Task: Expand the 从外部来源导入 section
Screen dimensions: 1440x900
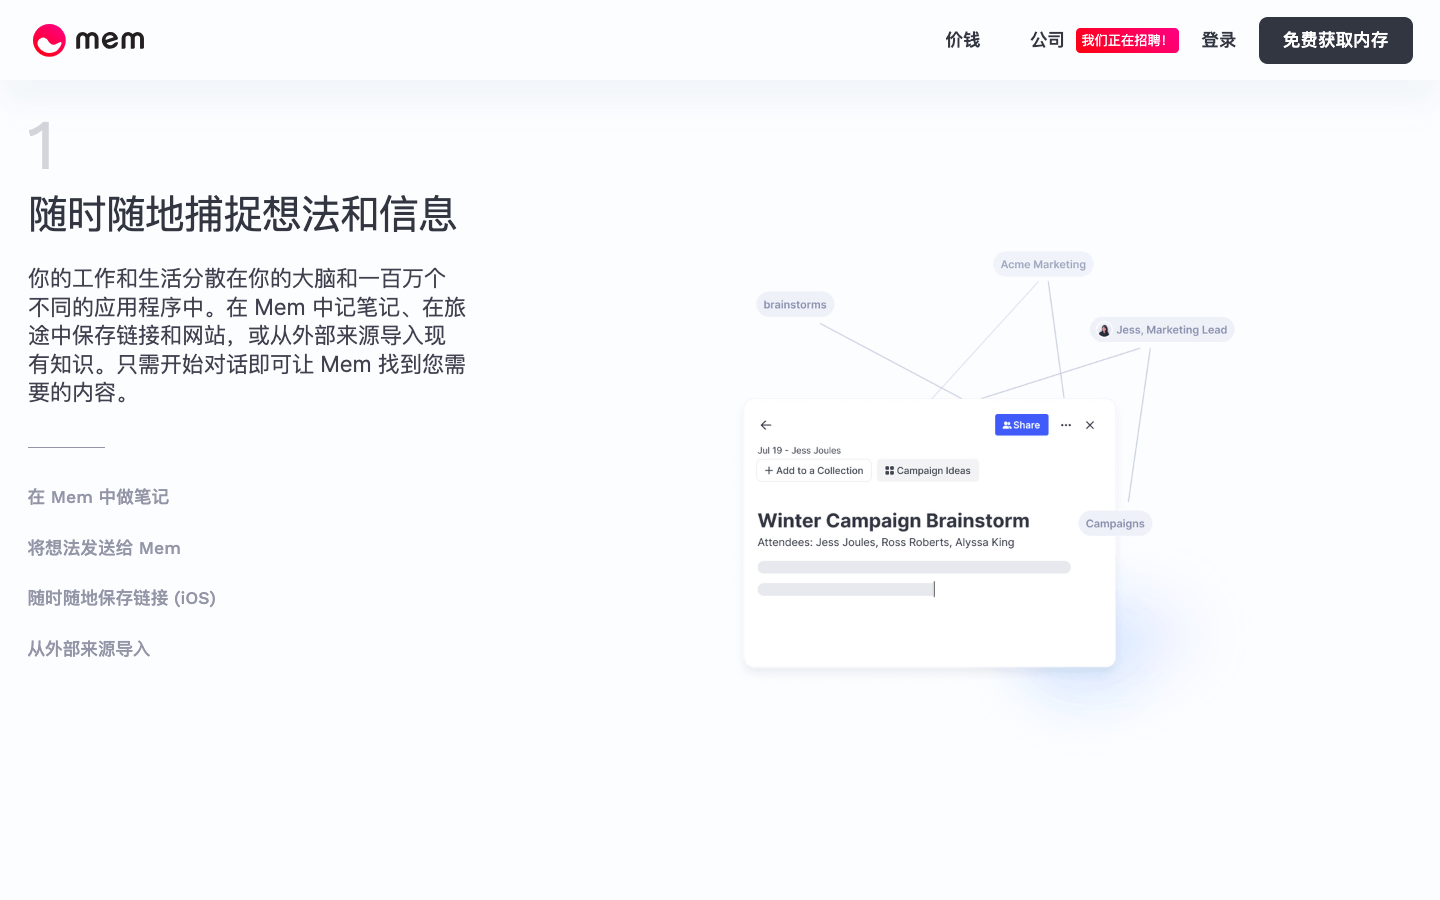Action: coord(89,649)
